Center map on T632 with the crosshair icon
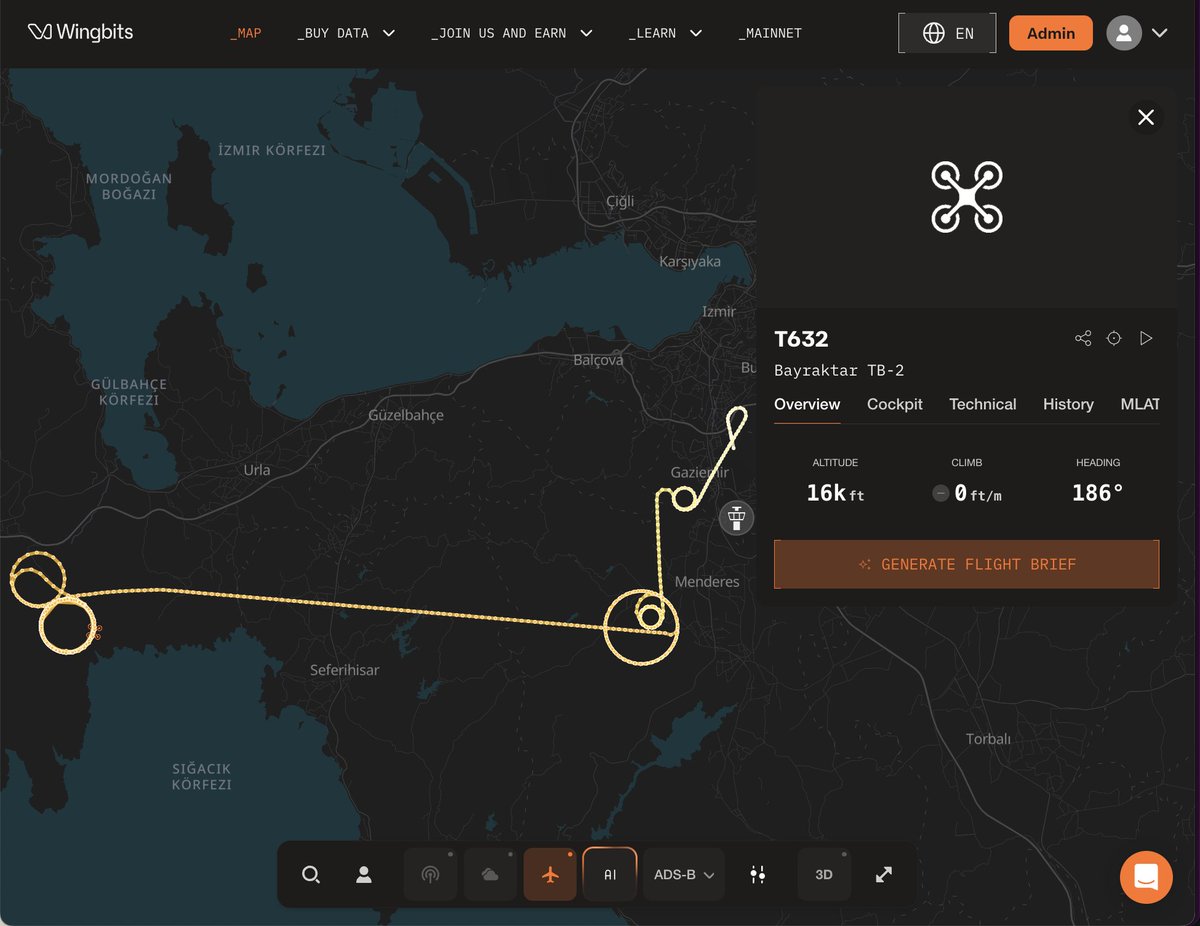The height and width of the screenshot is (926, 1200). point(1114,339)
